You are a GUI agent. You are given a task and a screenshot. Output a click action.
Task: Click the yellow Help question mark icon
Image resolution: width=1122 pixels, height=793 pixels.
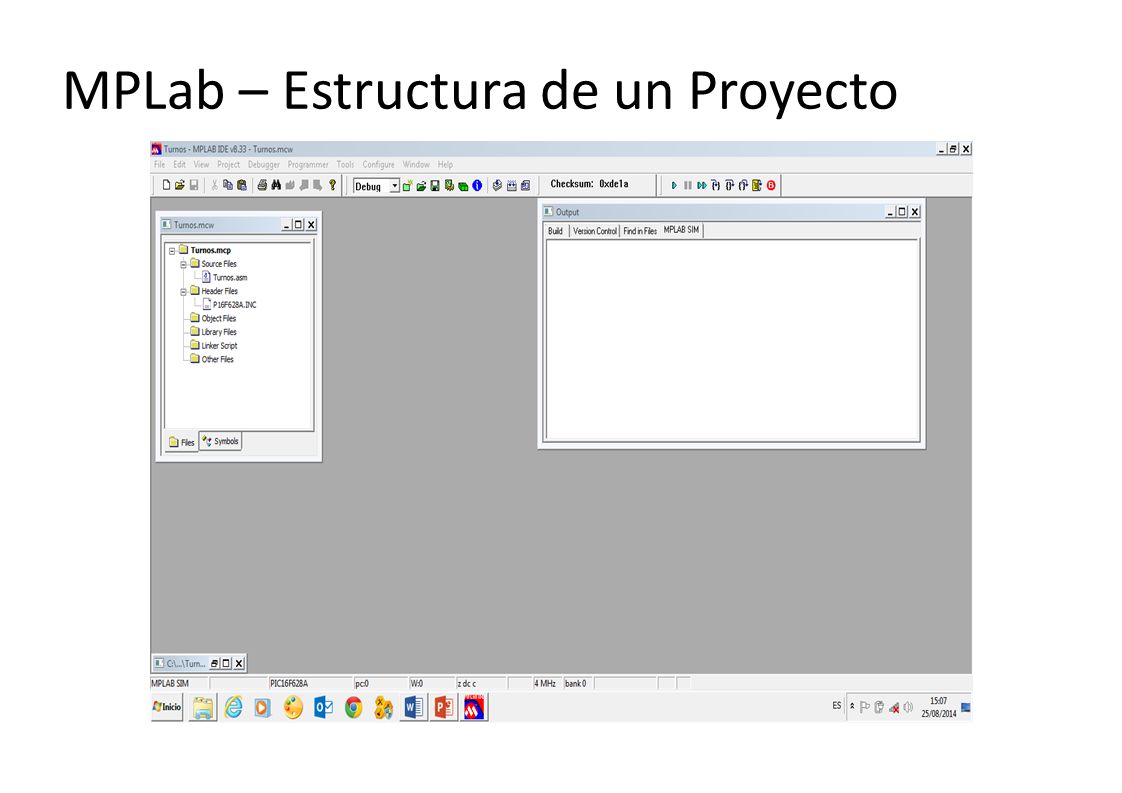pyautogui.click(x=332, y=185)
